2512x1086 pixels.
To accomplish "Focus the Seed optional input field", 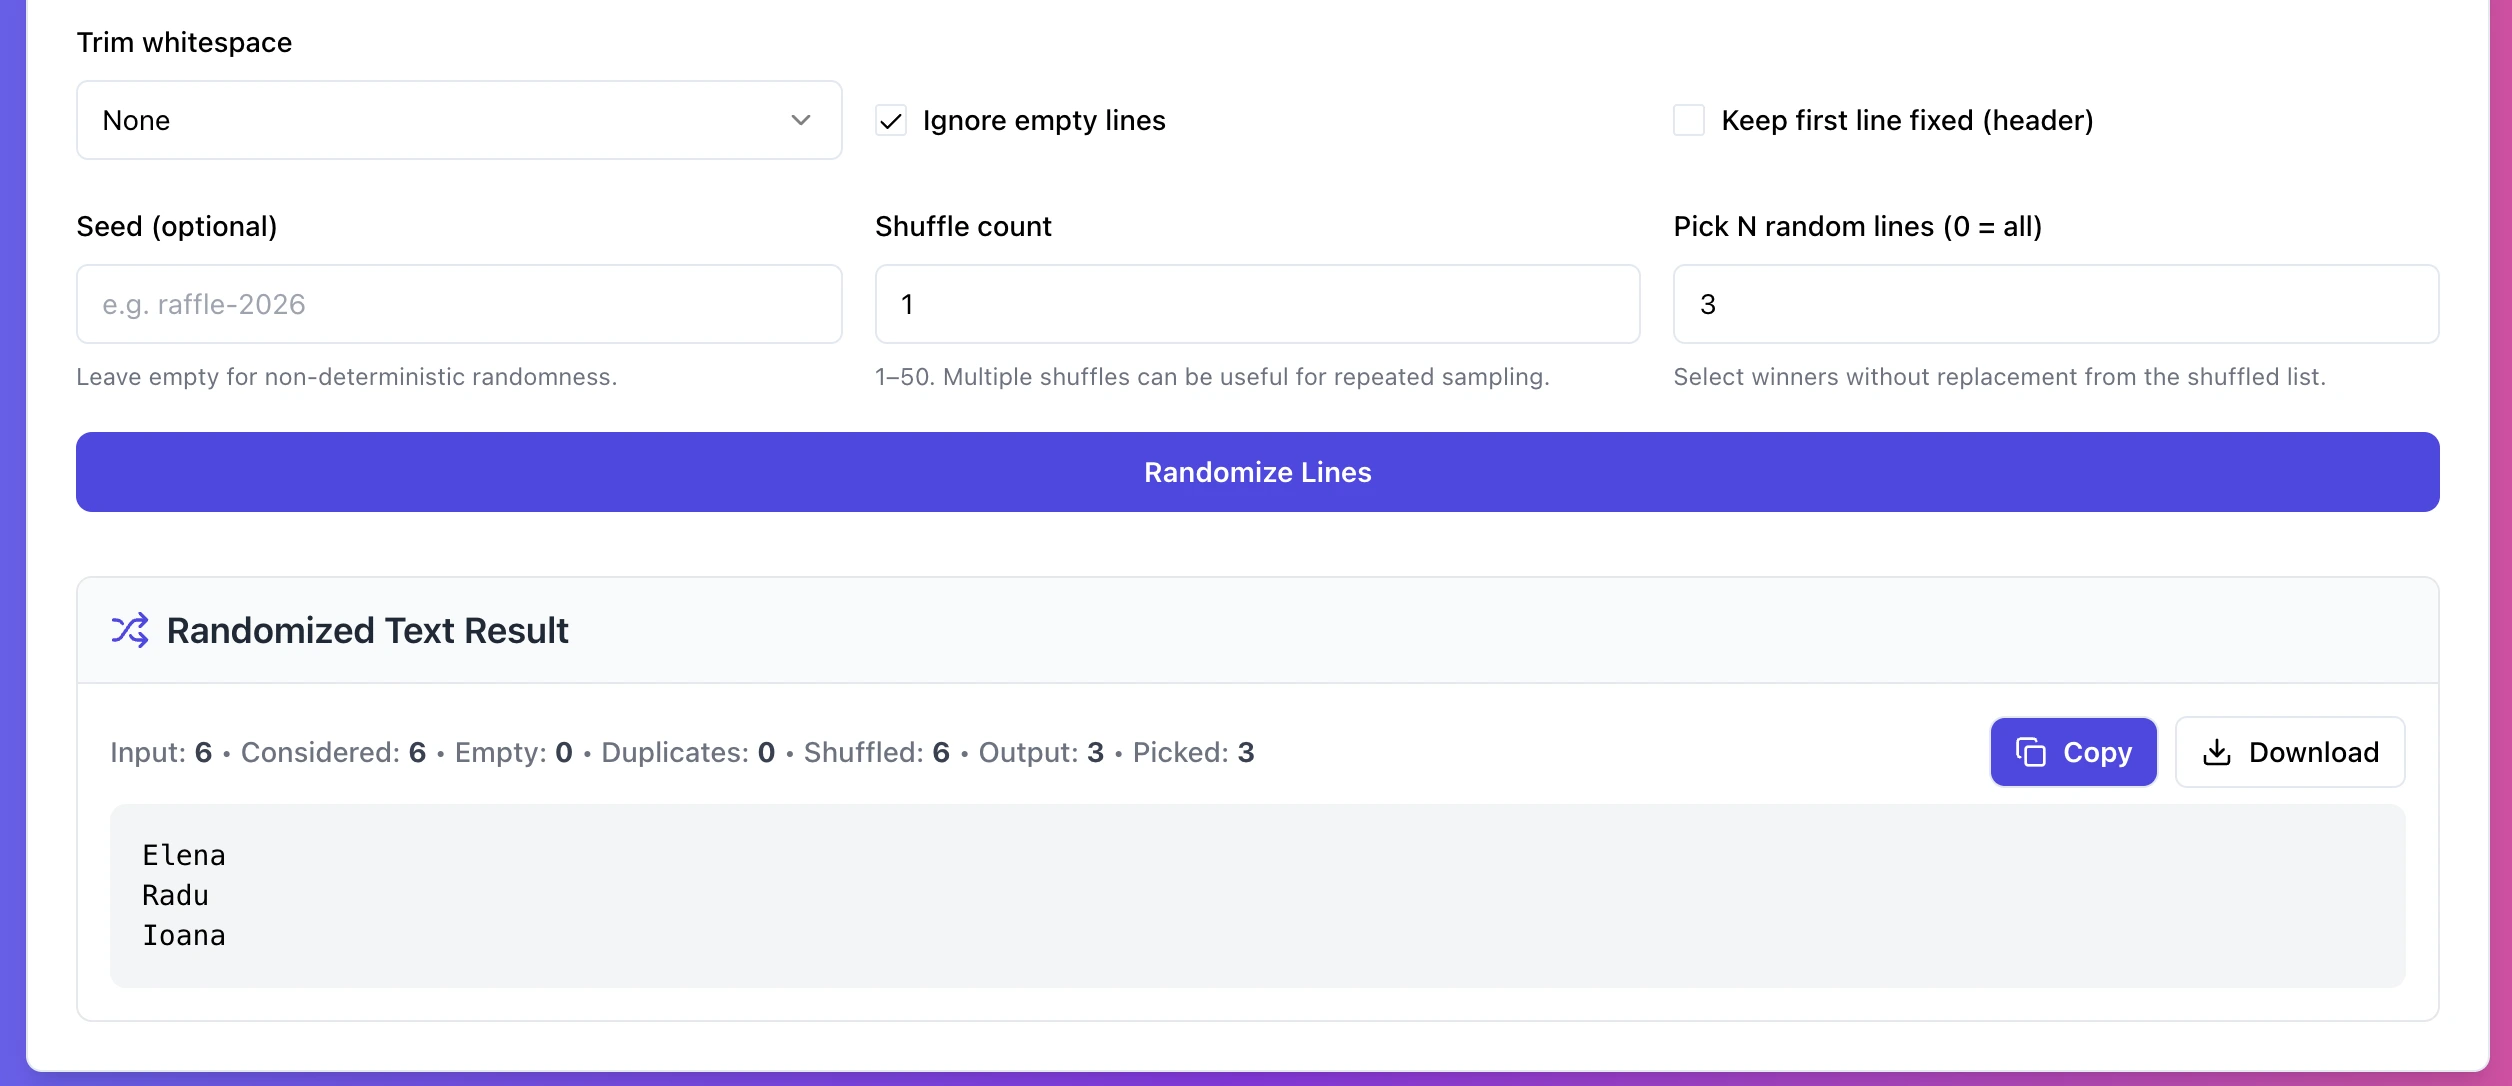I will pyautogui.click(x=458, y=304).
